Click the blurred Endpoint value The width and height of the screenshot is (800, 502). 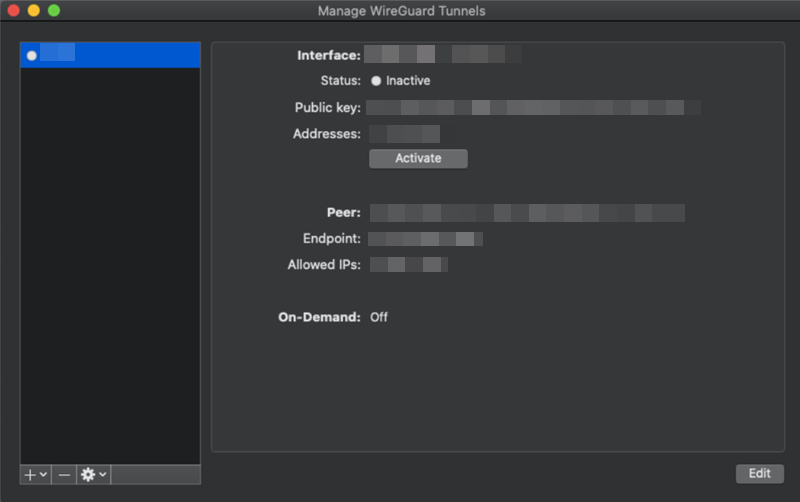tap(425, 239)
